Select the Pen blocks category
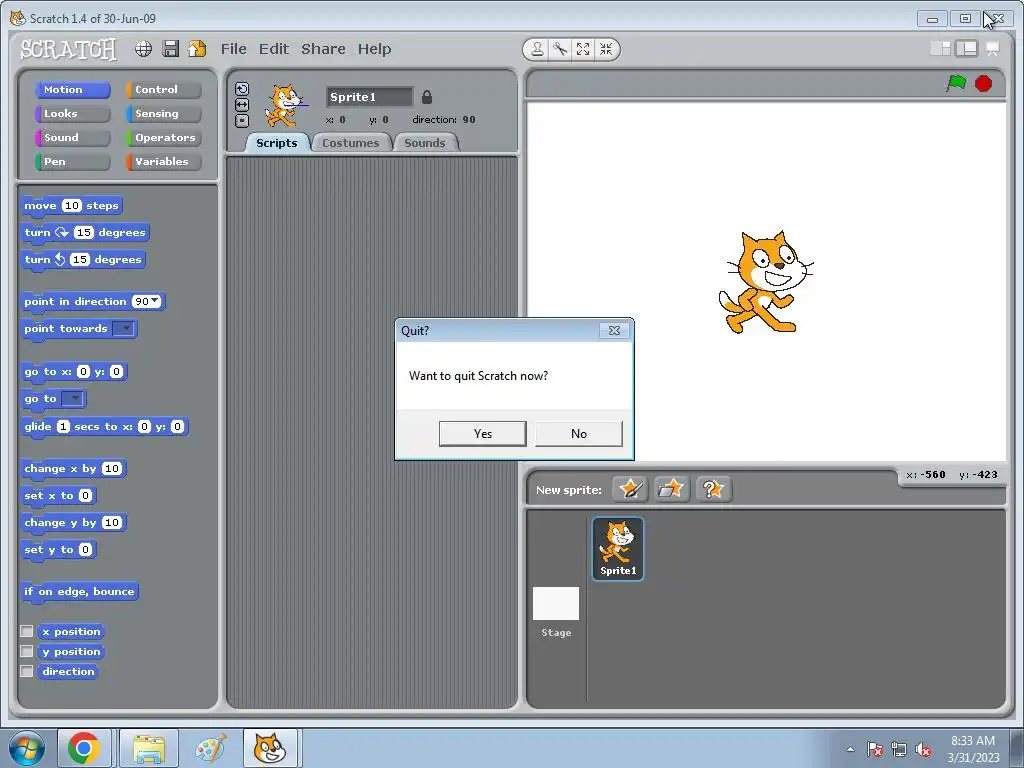Viewport: 1024px width, 768px height. click(72, 162)
